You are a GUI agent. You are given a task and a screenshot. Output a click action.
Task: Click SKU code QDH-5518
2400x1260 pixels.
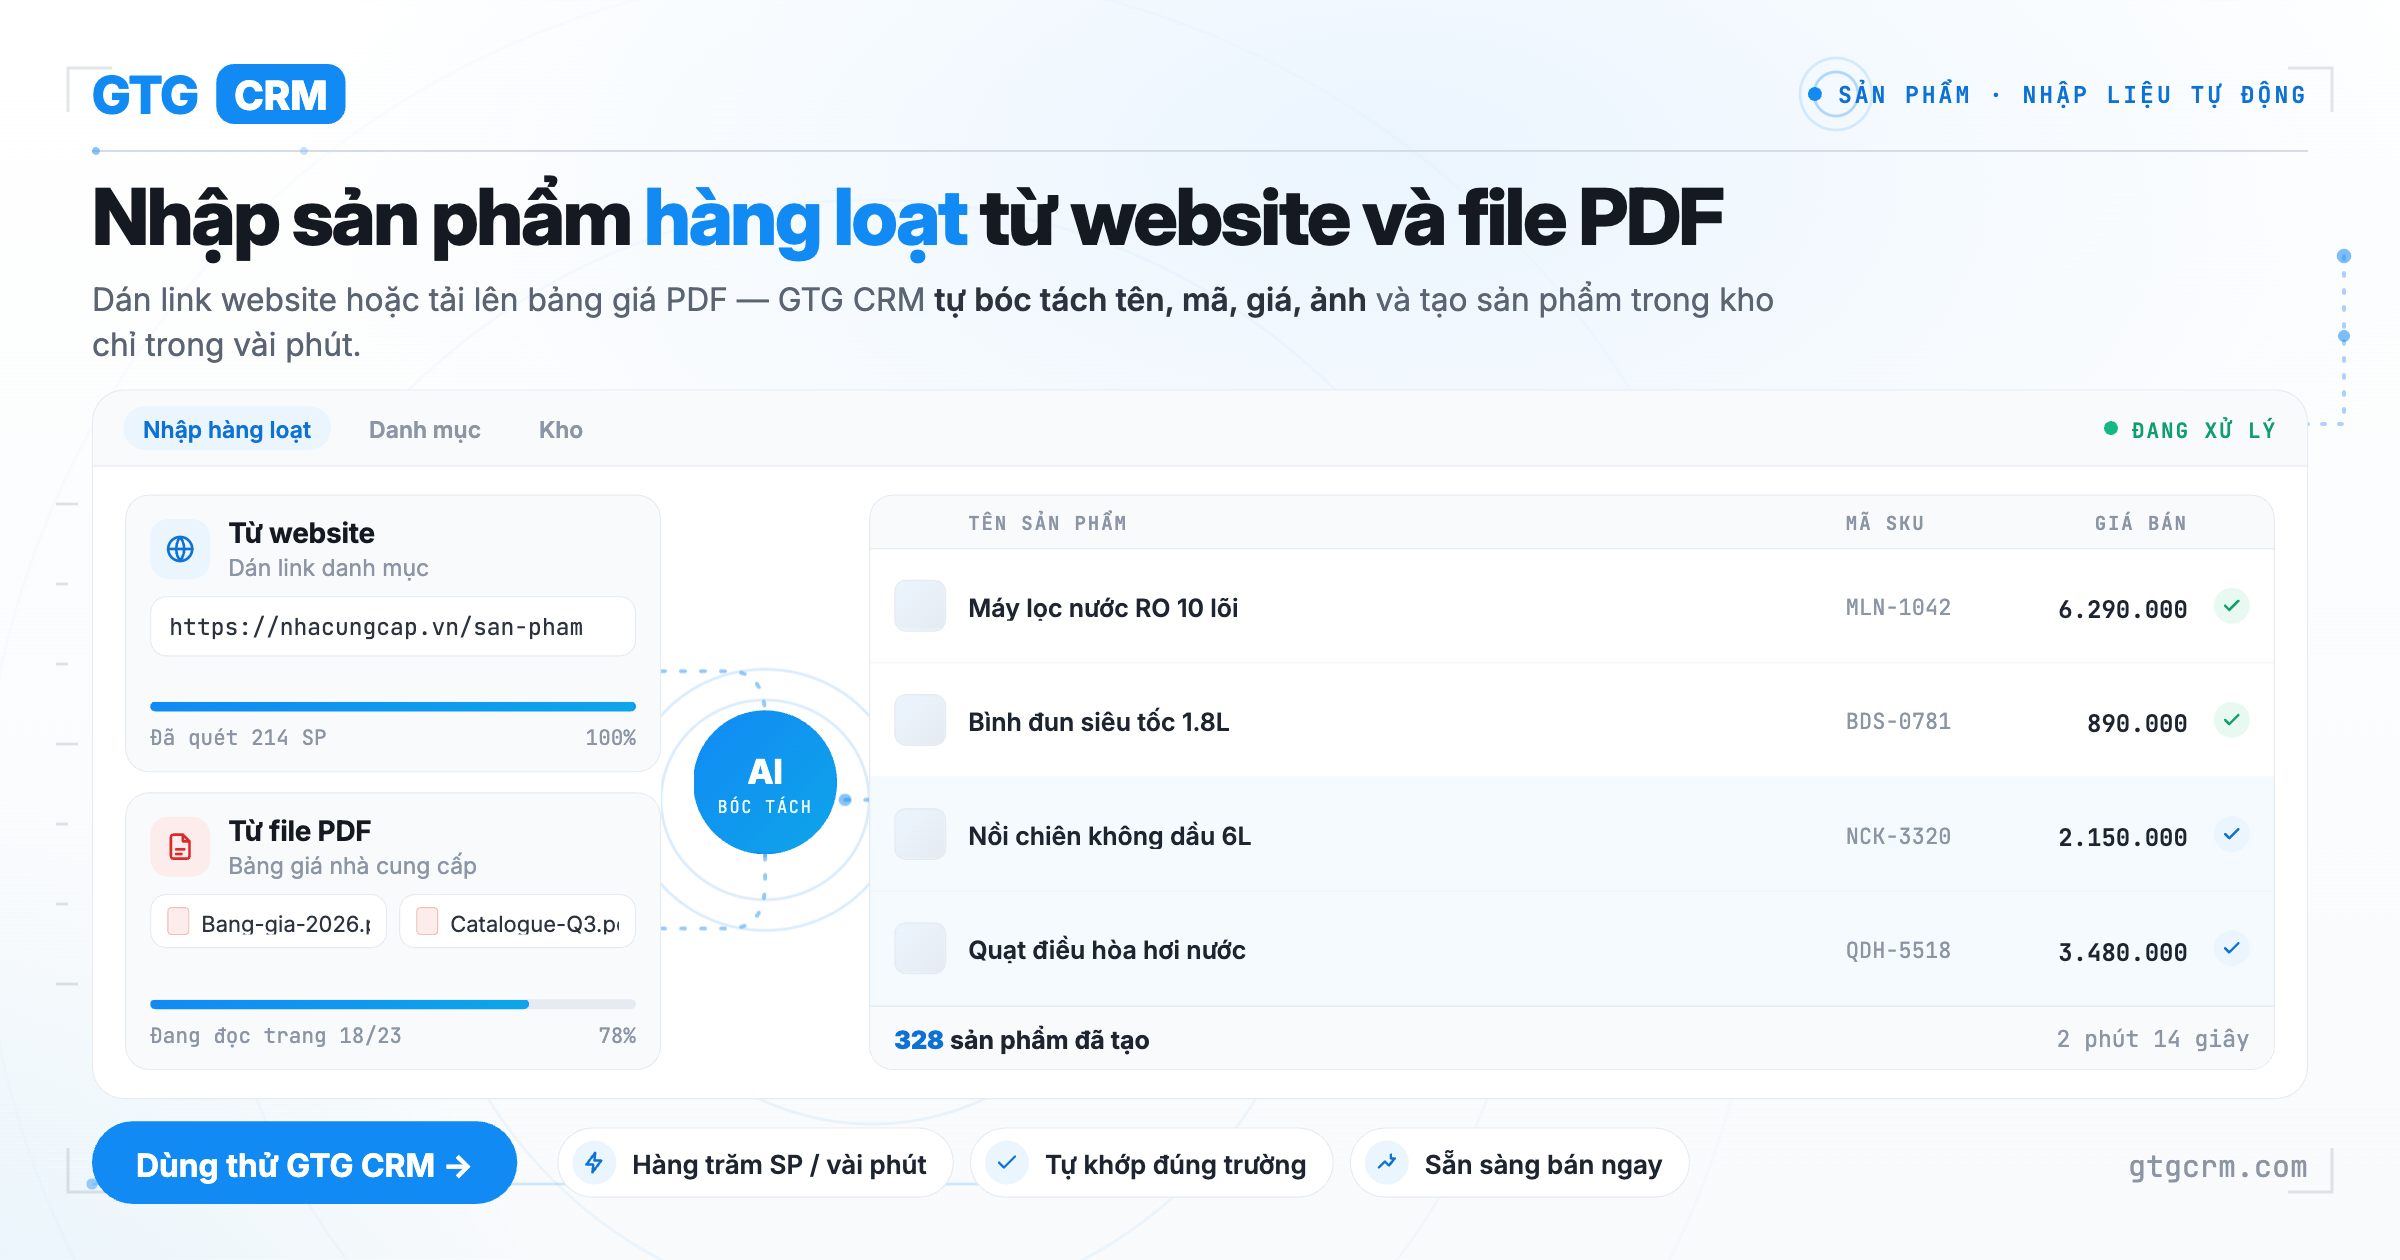(1898, 950)
